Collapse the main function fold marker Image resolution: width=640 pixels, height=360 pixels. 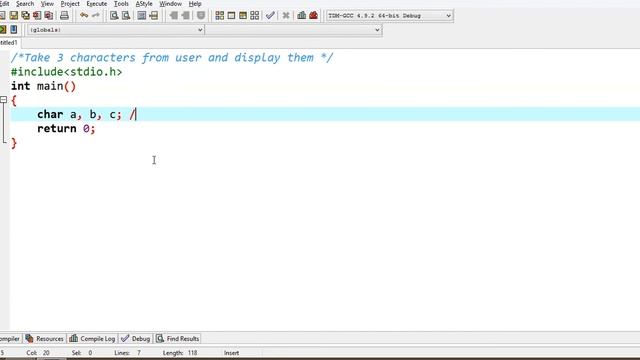[x=4, y=100]
